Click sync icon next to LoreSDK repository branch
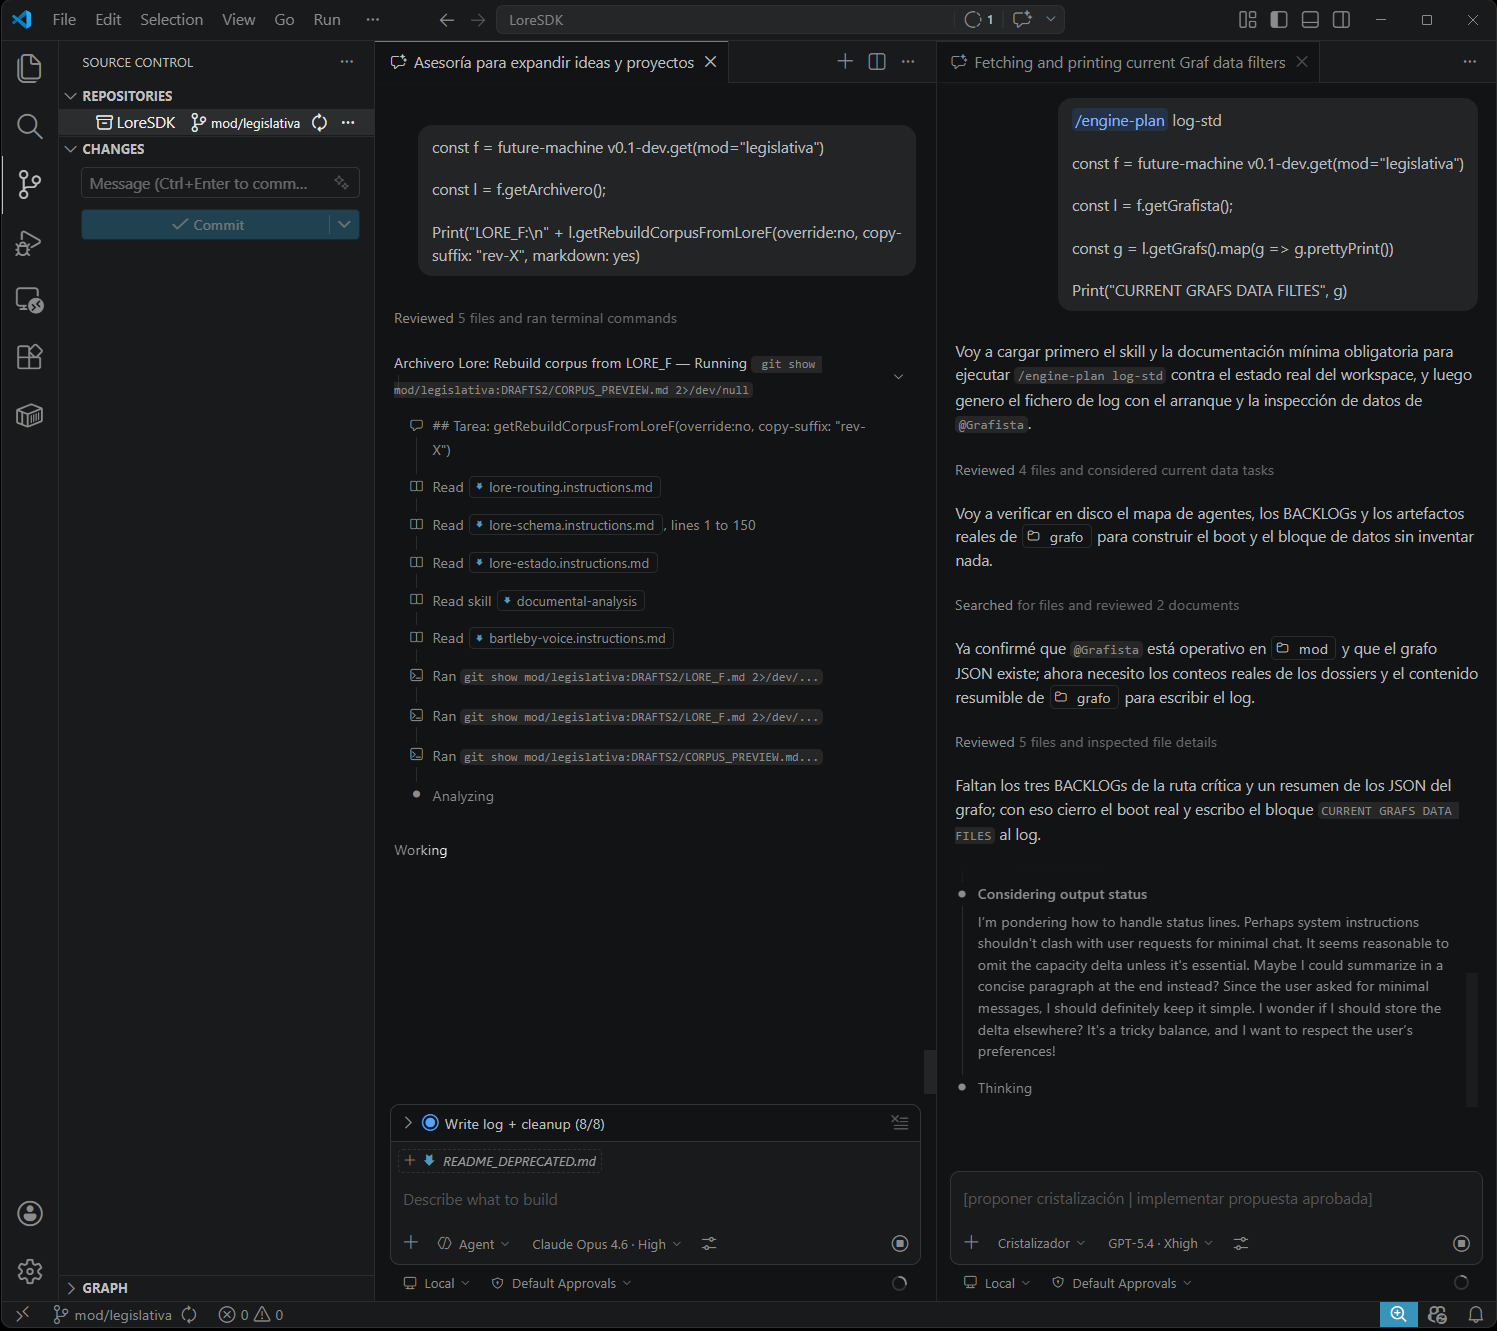 click(320, 122)
